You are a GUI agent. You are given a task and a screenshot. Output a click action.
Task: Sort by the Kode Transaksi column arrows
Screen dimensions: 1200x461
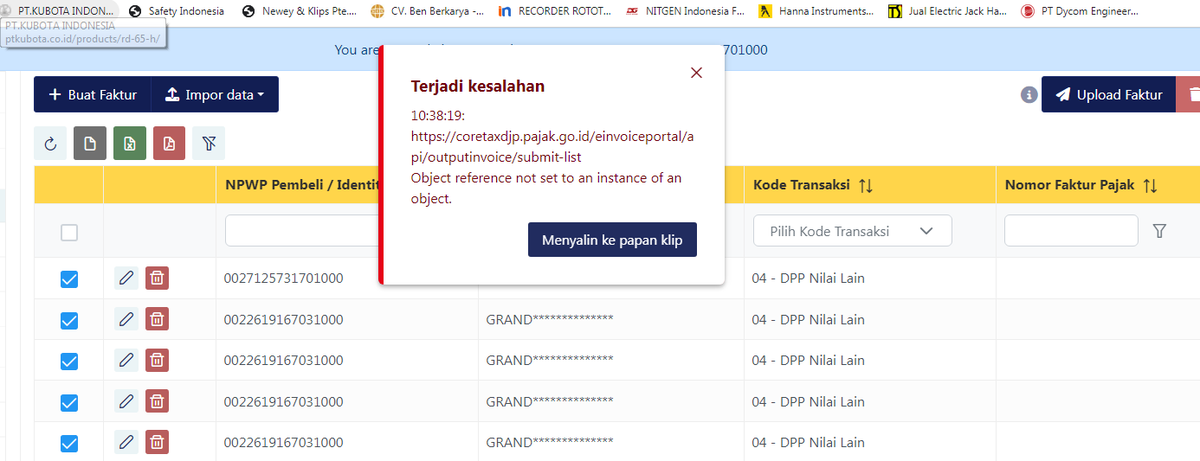pos(866,186)
